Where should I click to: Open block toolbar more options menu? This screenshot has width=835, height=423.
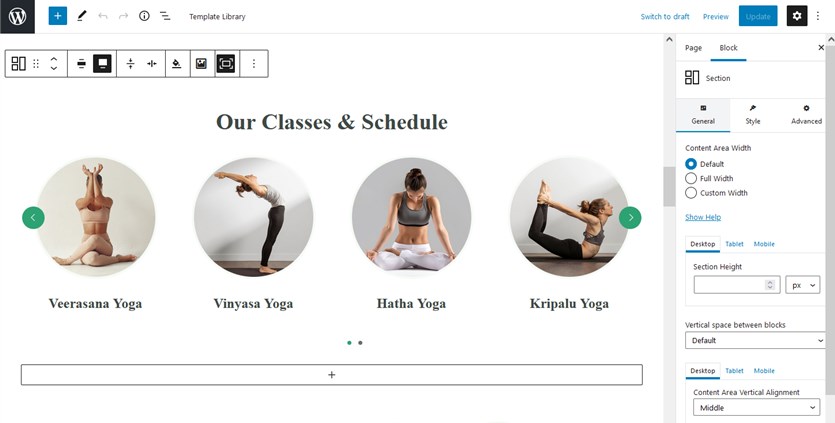254,64
